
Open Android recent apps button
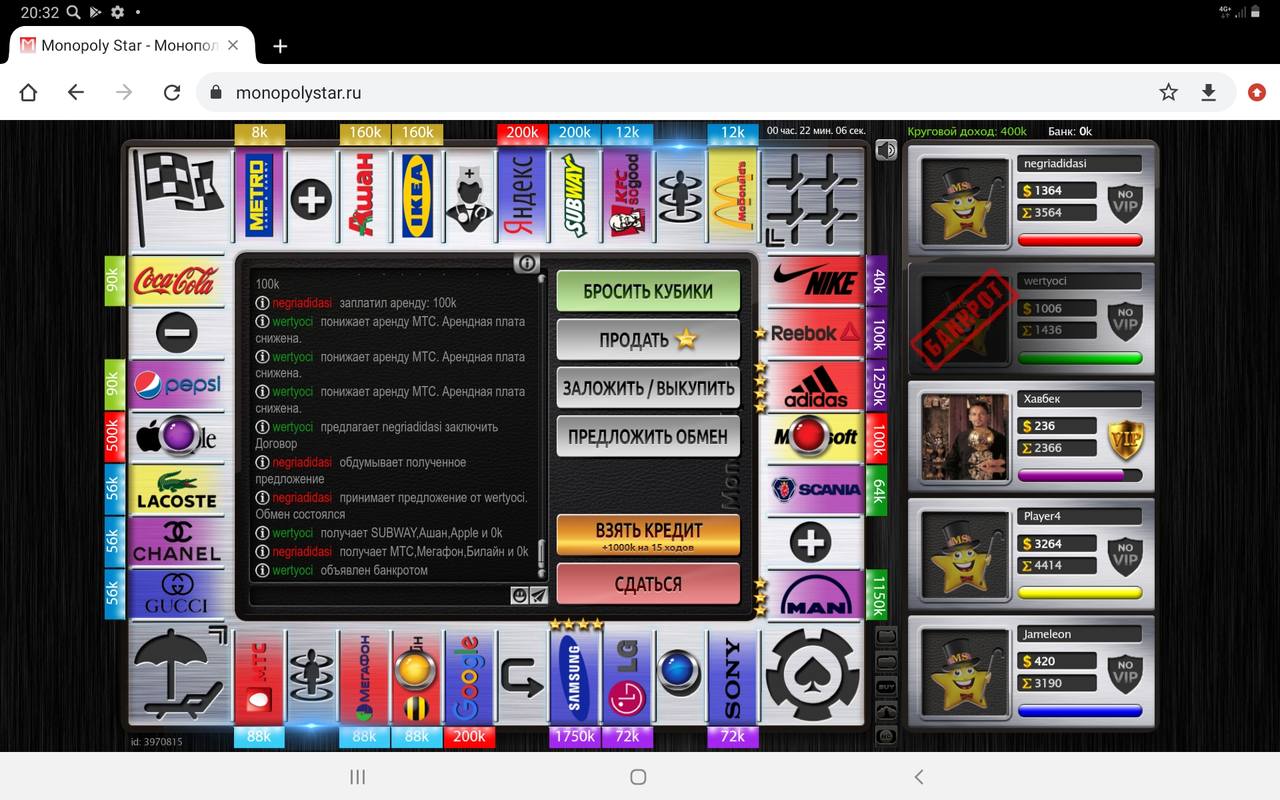(x=357, y=777)
